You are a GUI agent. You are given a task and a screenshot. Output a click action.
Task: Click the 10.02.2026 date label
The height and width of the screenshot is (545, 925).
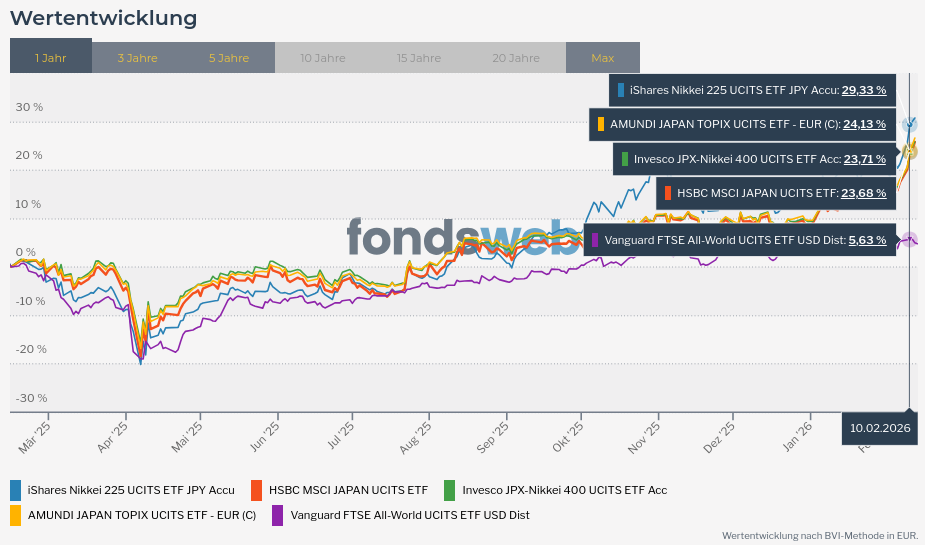(x=880, y=428)
